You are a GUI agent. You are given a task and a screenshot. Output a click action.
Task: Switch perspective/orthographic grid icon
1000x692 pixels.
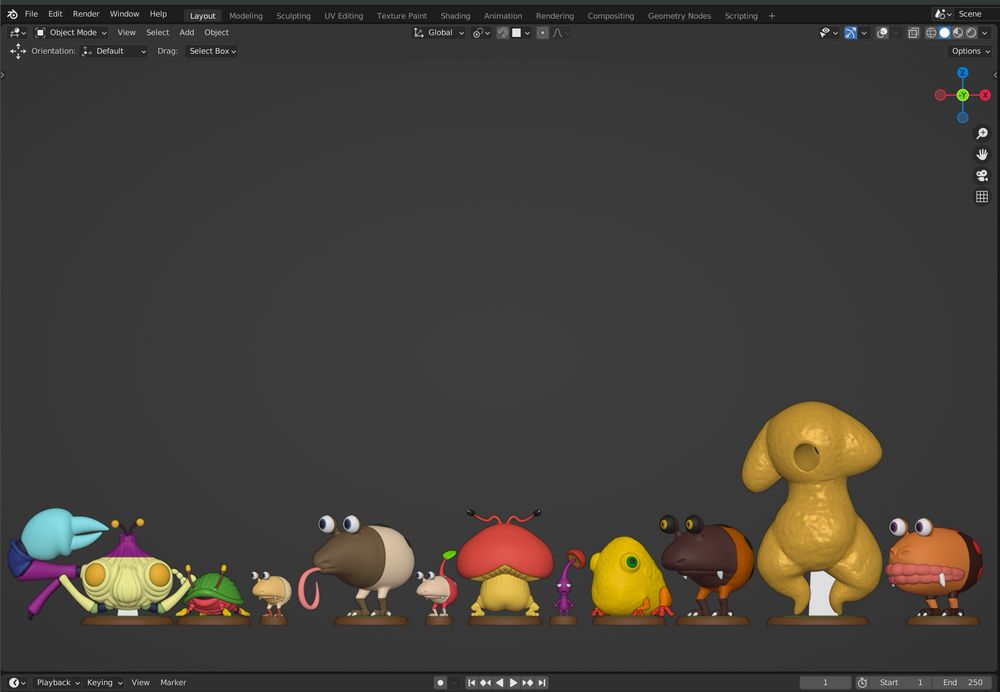pyautogui.click(x=982, y=196)
